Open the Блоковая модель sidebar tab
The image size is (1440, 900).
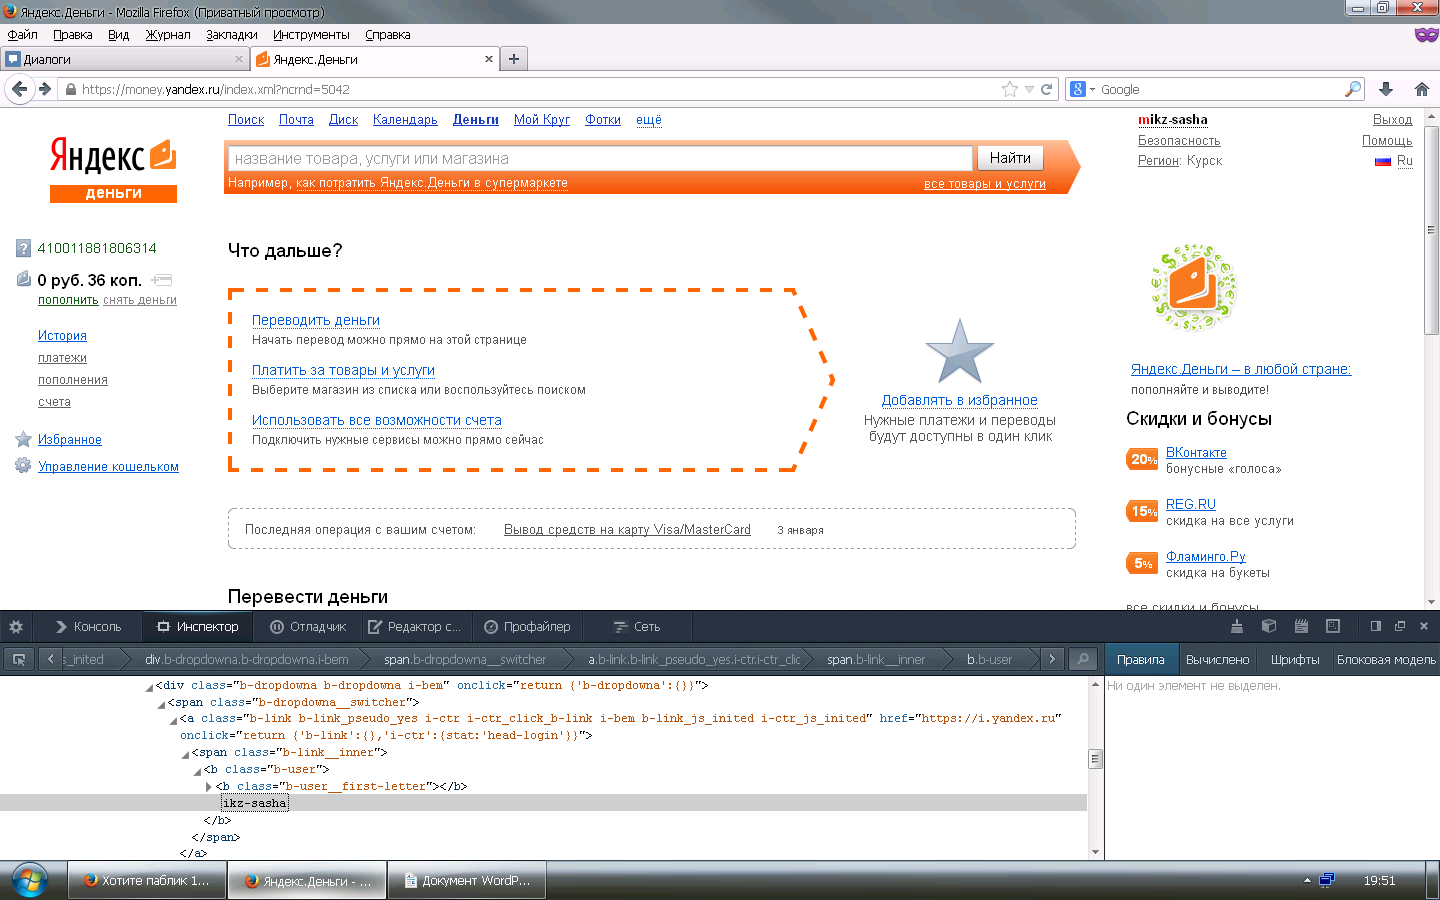coord(1386,660)
